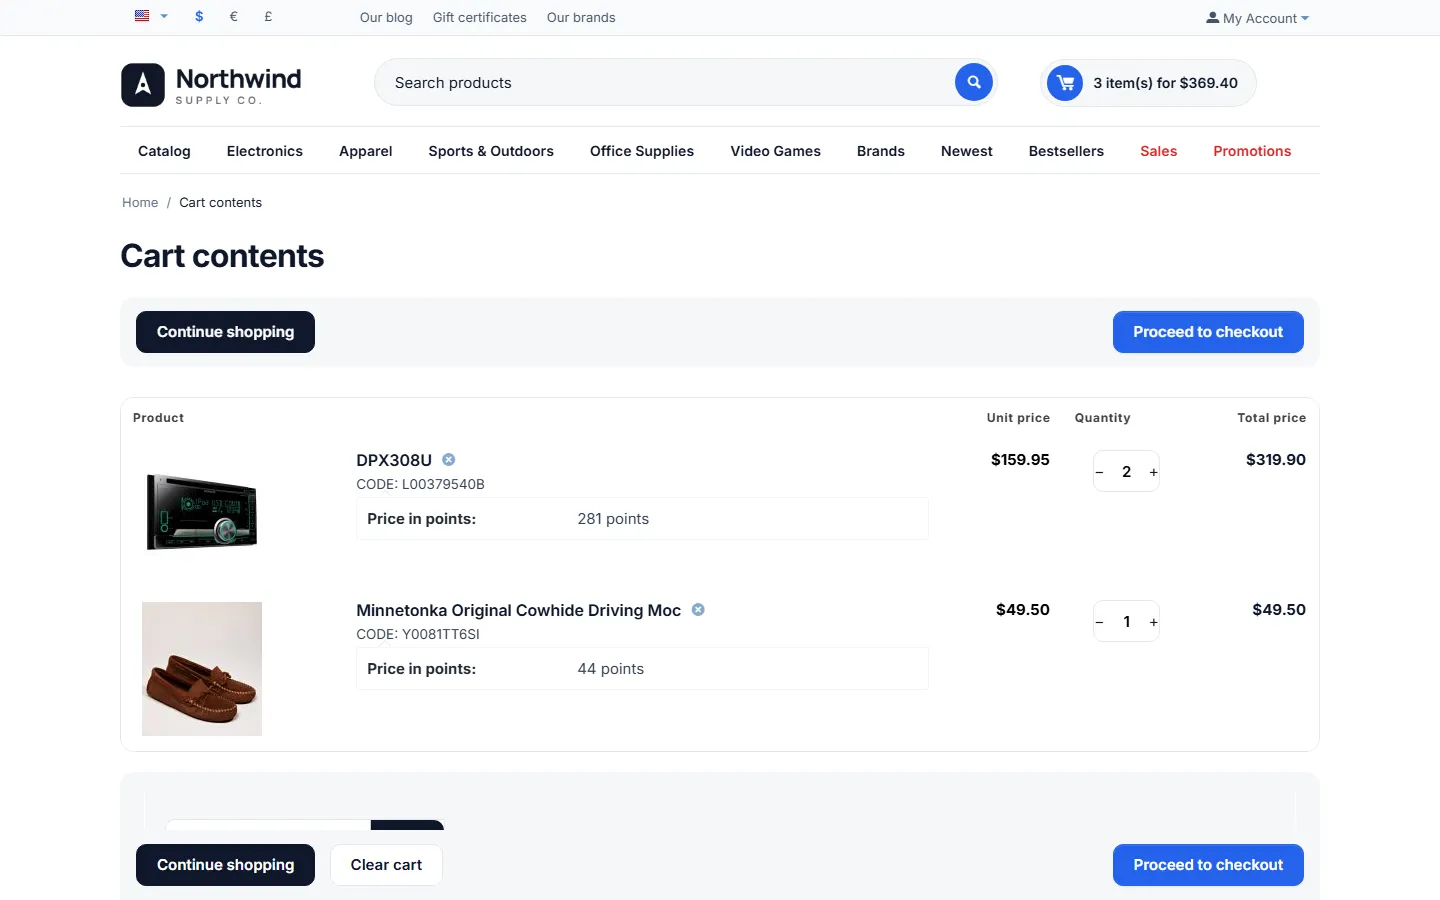This screenshot has width=1440, height=900.
Task: Open the US flag language selector
Action: point(151,16)
